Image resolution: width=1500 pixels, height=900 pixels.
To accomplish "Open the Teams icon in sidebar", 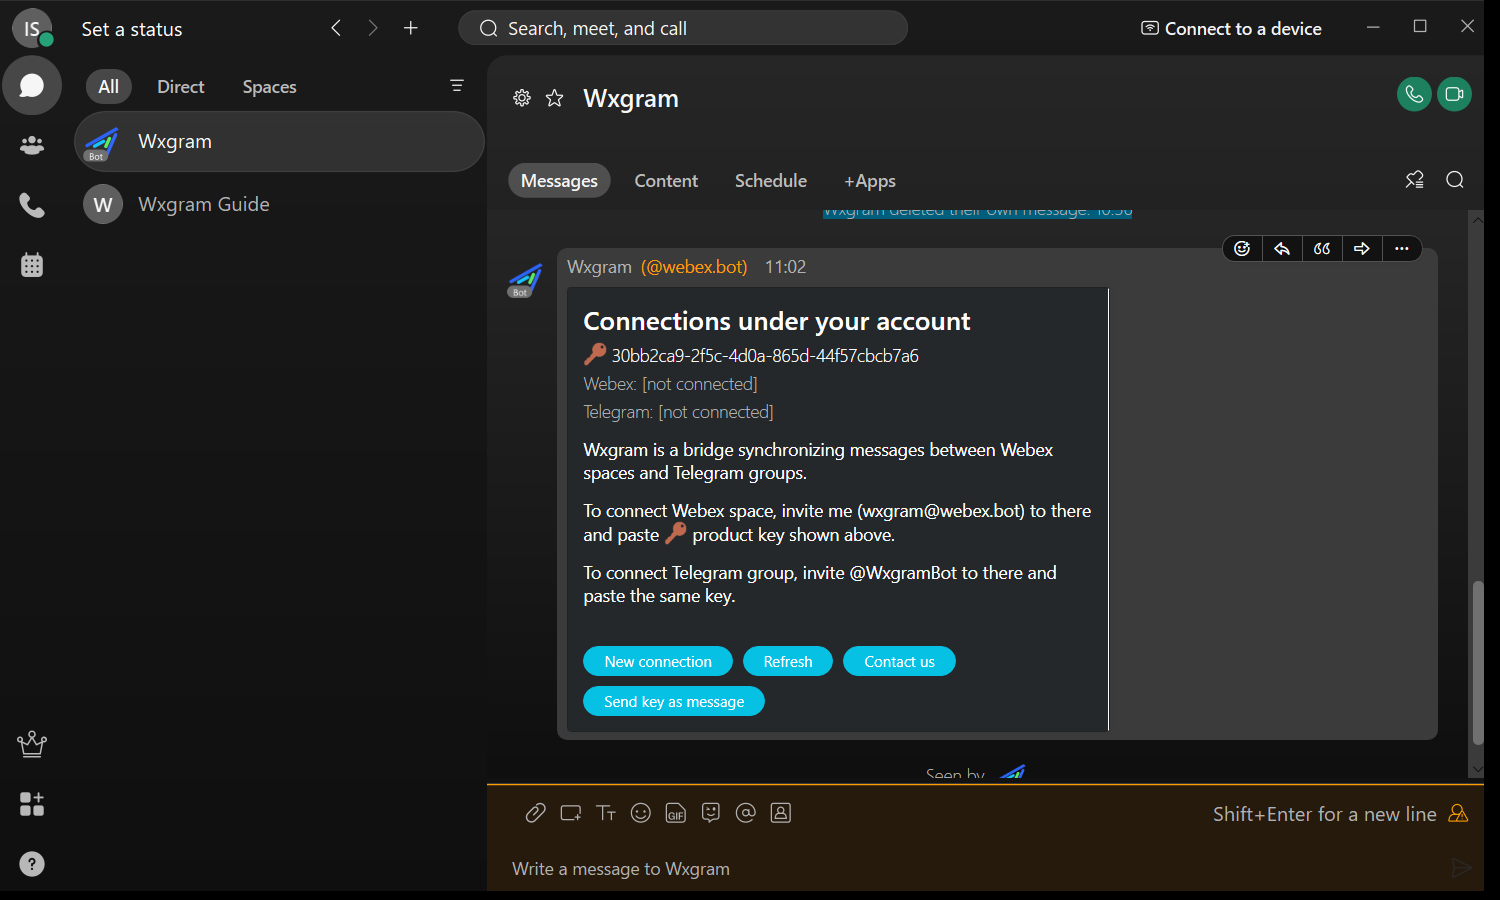I will pyautogui.click(x=32, y=146).
